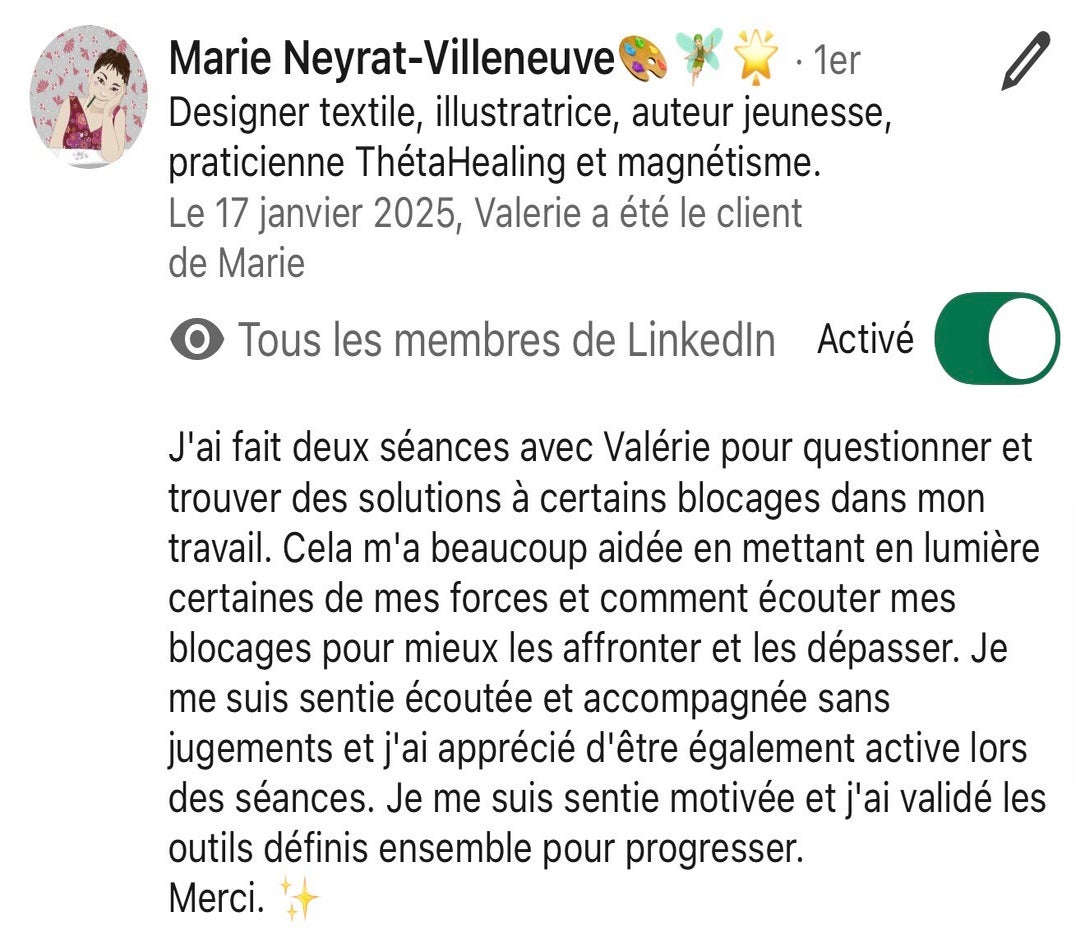Open Marie's profile photo
1085x952 pixels.
point(89,96)
